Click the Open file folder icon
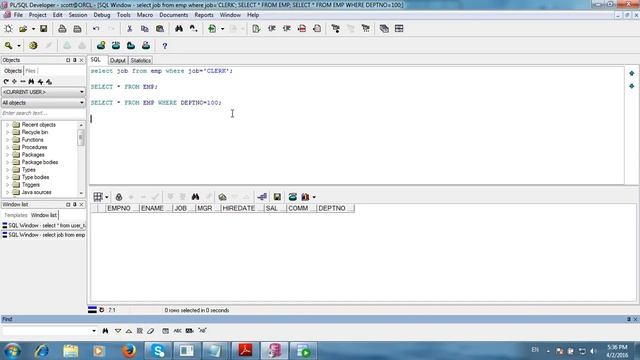This screenshot has height=360, width=640. (23, 29)
